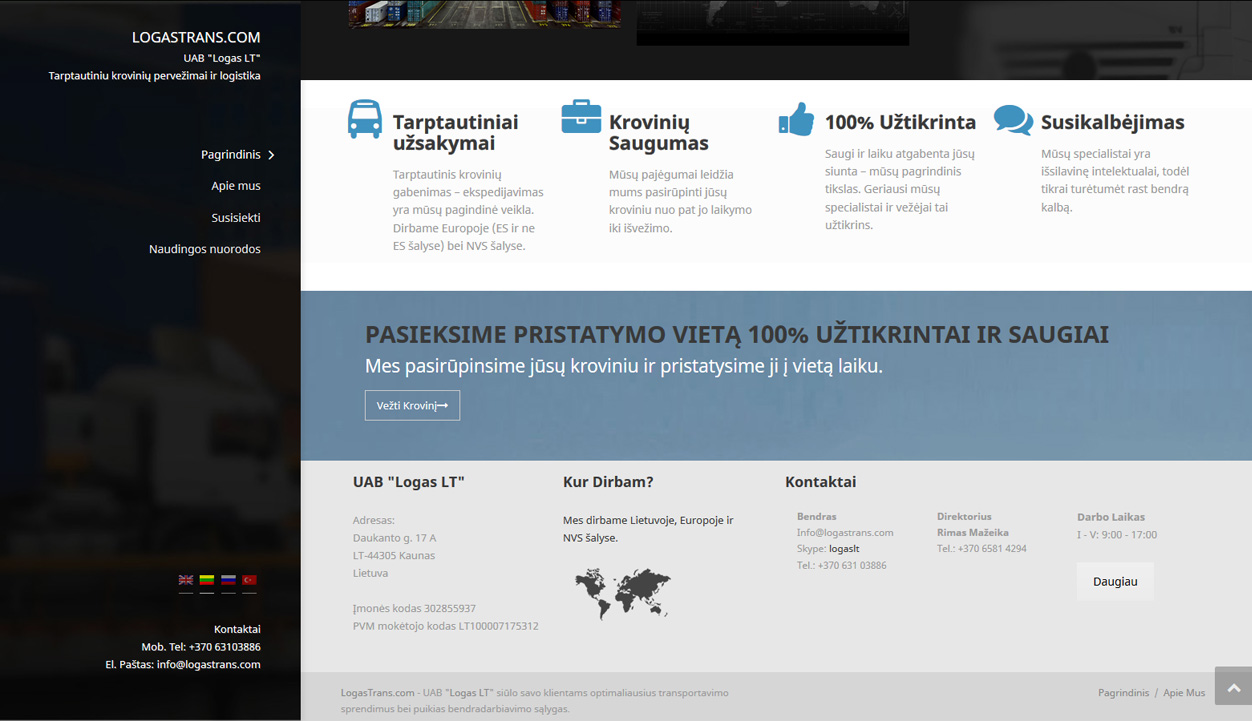Click the working hours I - V: 9:00 - 17:00
1252x721 pixels.
(1117, 534)
